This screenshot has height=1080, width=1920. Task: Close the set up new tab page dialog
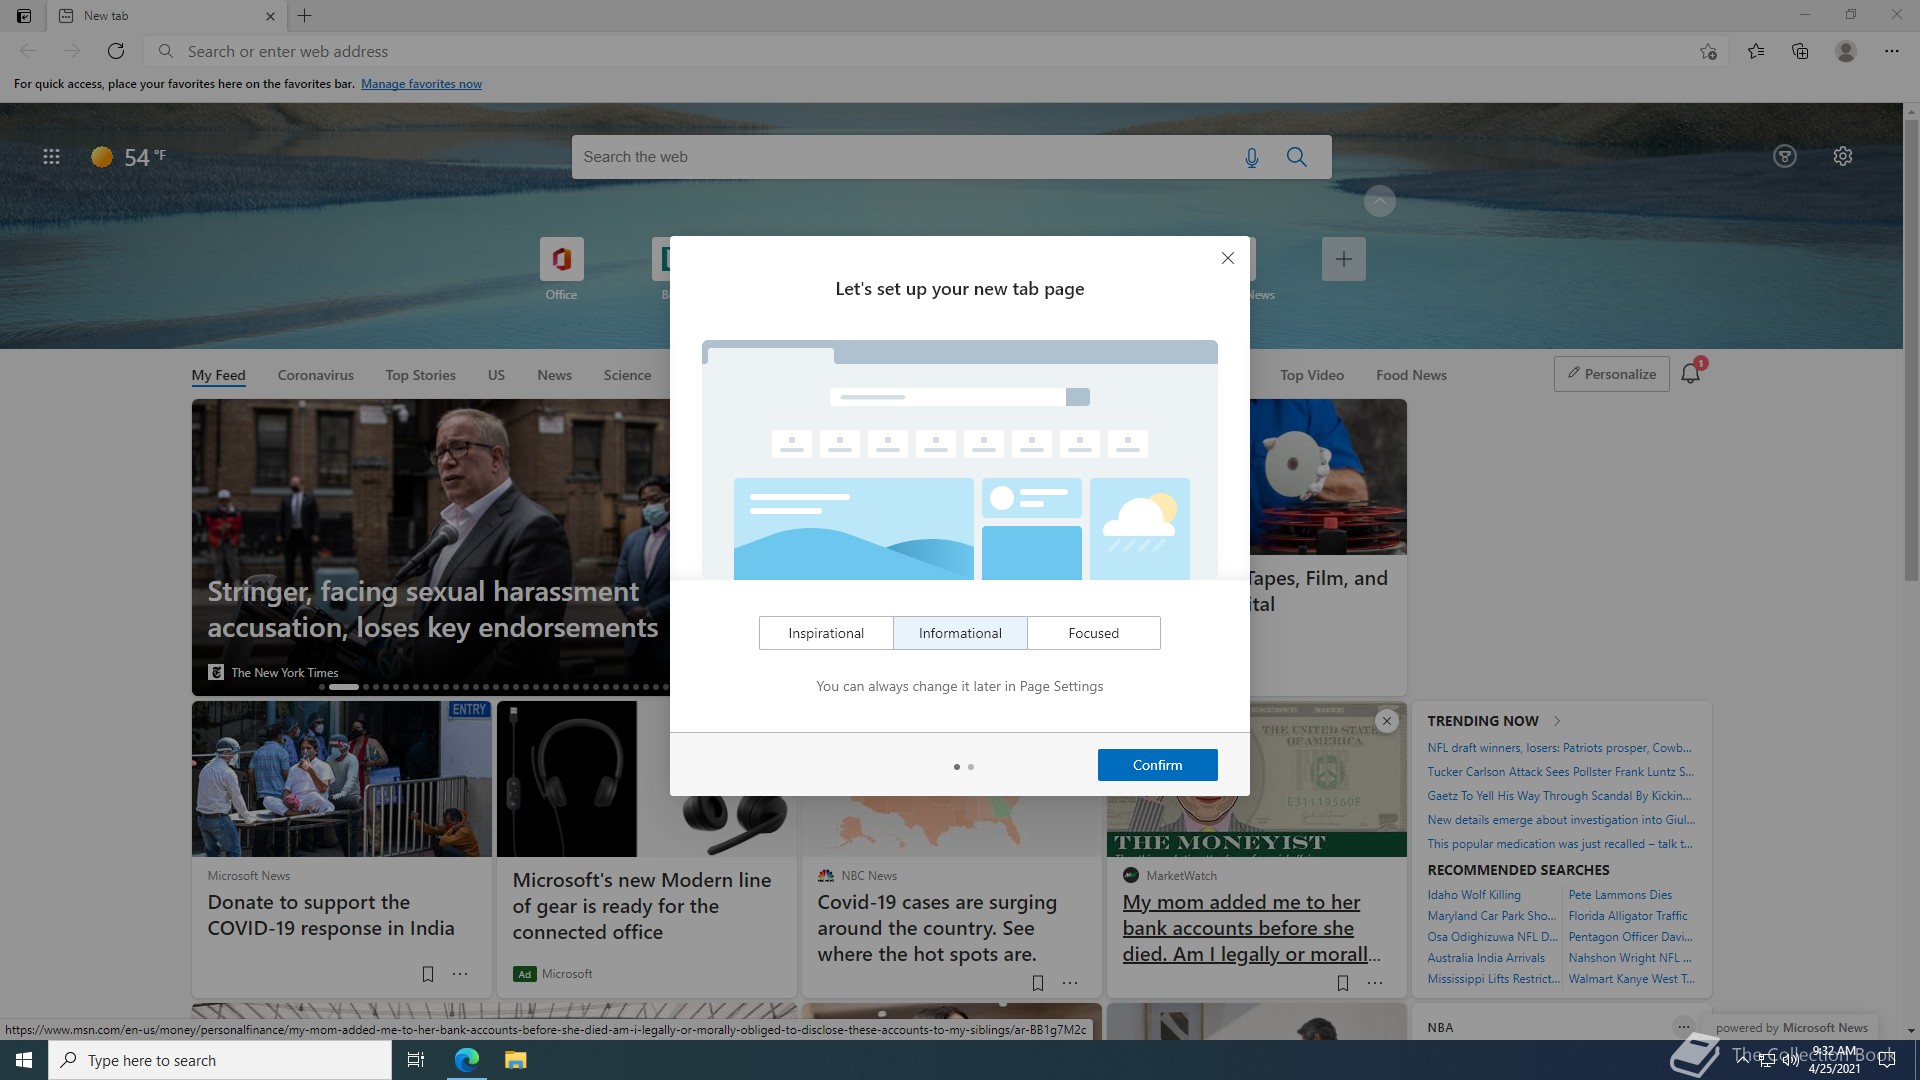click(1228, 258)
